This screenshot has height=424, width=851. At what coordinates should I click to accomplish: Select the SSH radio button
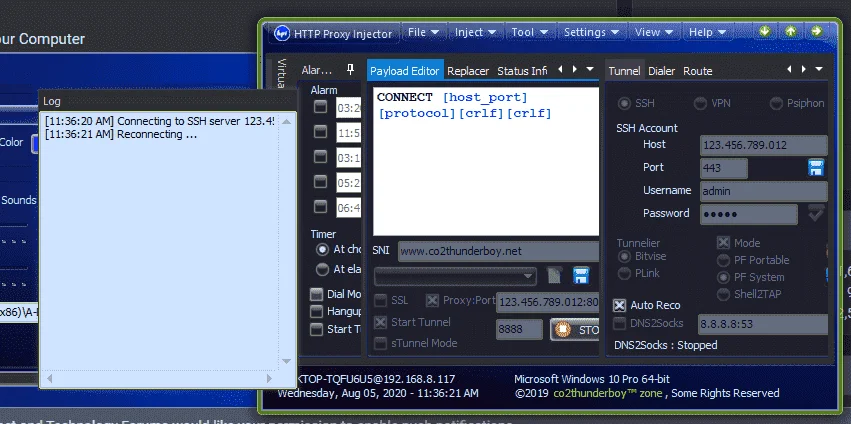[x=624, y=103]
